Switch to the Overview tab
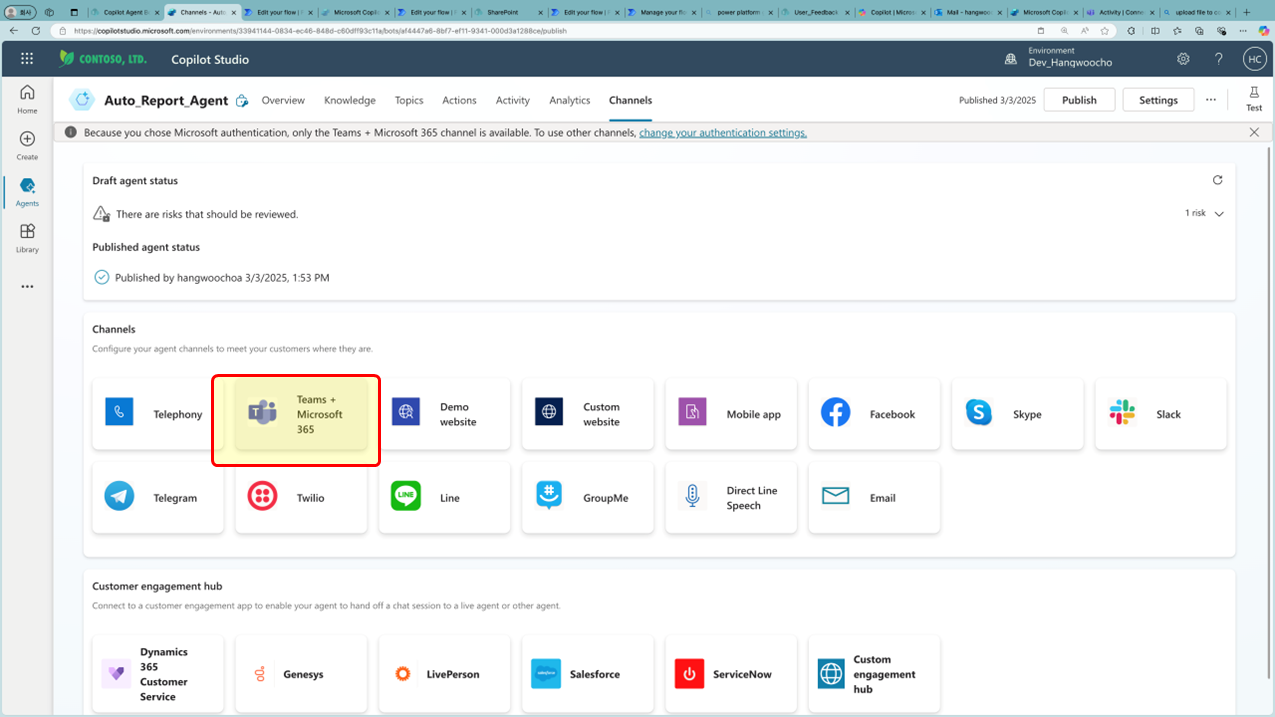Screen dimensions: 1275x717 coord(283,100)
